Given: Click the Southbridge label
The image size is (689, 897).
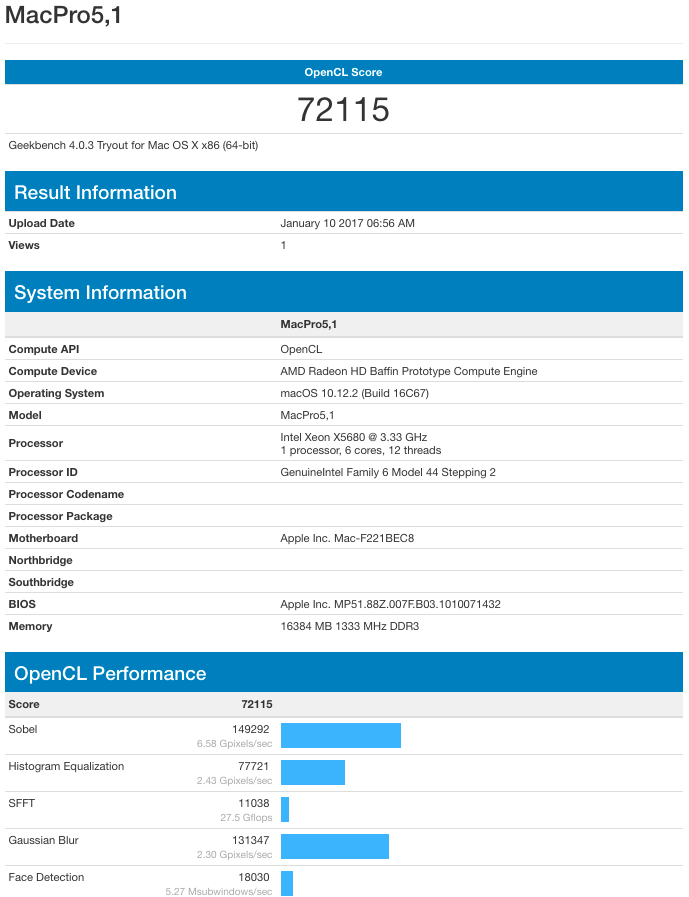Looking at the screenshot, I should (41, 582).
